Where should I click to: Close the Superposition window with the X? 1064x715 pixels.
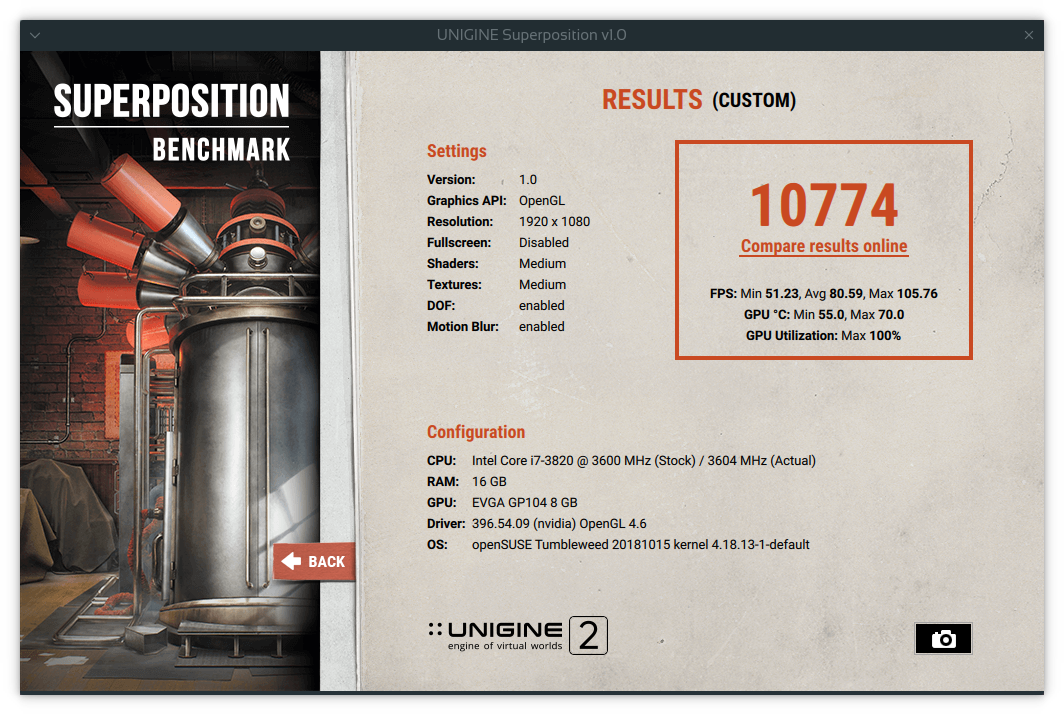pyautogui.click(x=1029, y=35)
